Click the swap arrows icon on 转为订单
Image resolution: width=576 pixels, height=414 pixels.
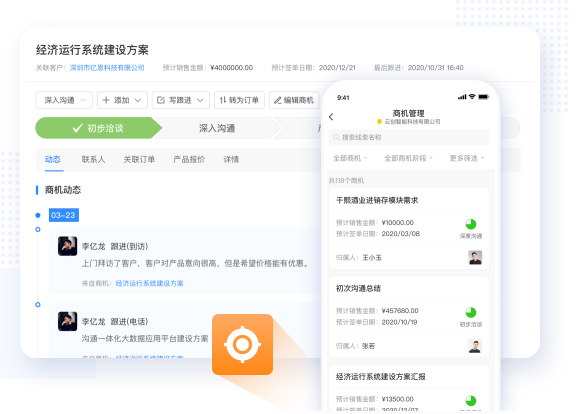tap(223, 100)
